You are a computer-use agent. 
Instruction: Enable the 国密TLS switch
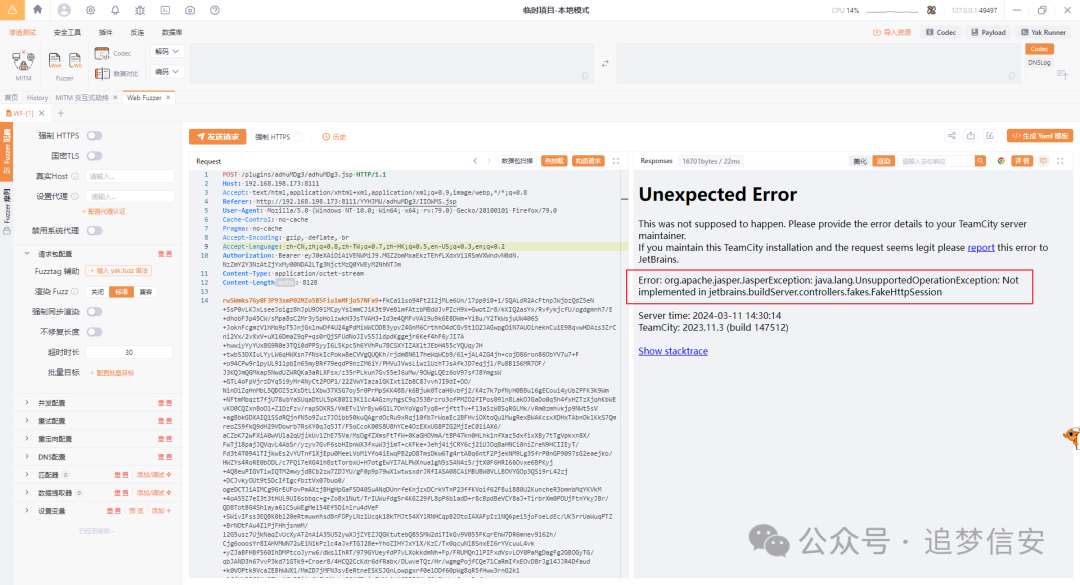pyautogui.click(x=94, y=156)
